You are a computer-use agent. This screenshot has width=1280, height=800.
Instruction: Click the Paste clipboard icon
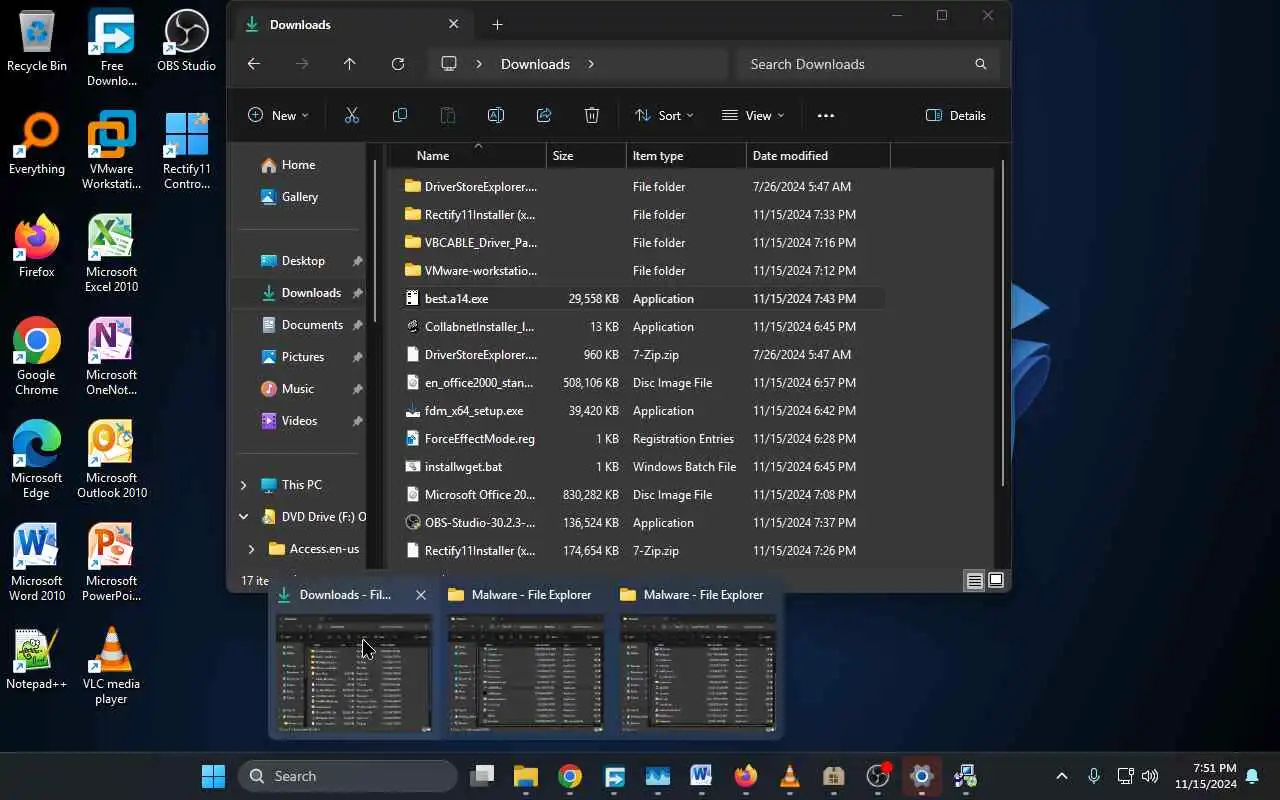click(447, 115)
